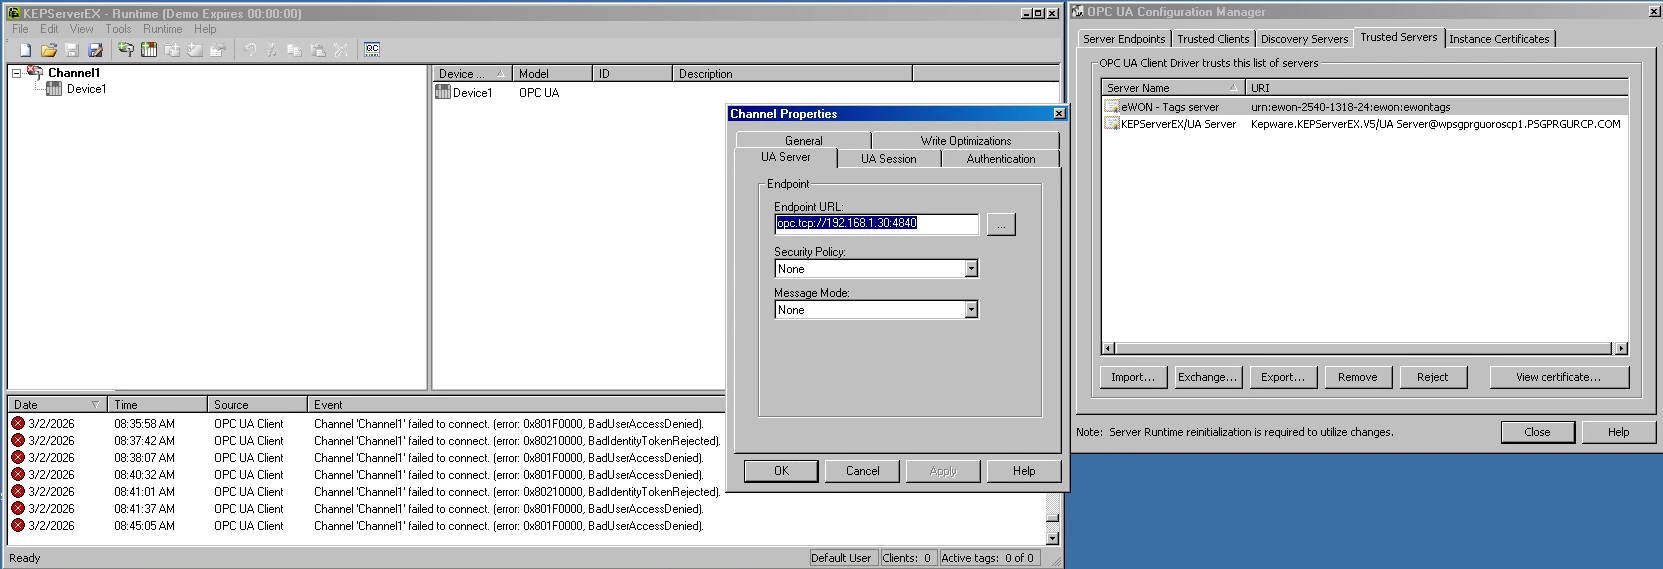Open the Tools menu
The image size is (1663, 569).
119,29
